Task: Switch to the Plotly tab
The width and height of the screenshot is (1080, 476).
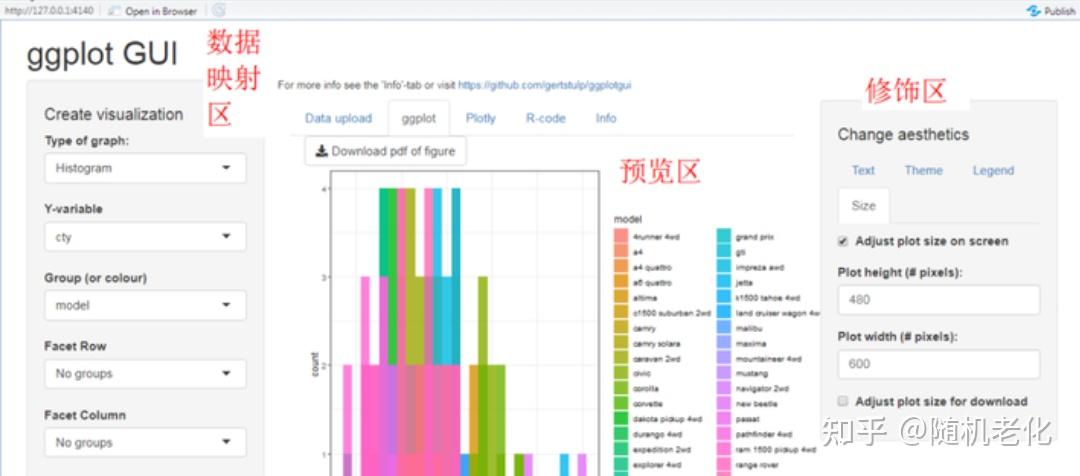Action: coord(480,118)
